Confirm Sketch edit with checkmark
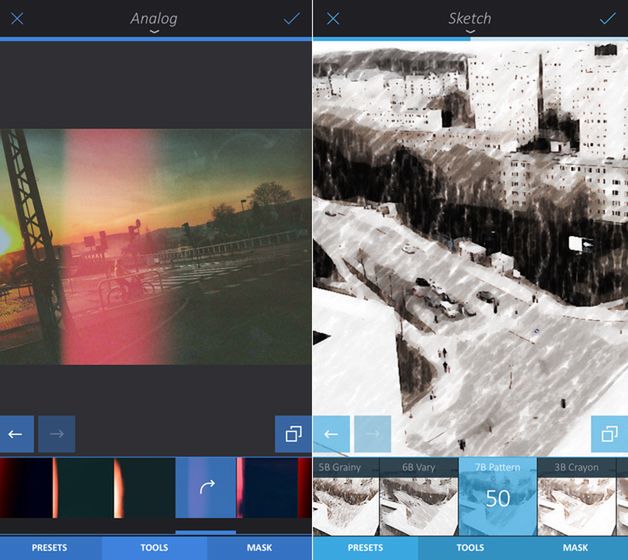 (608, 18)
